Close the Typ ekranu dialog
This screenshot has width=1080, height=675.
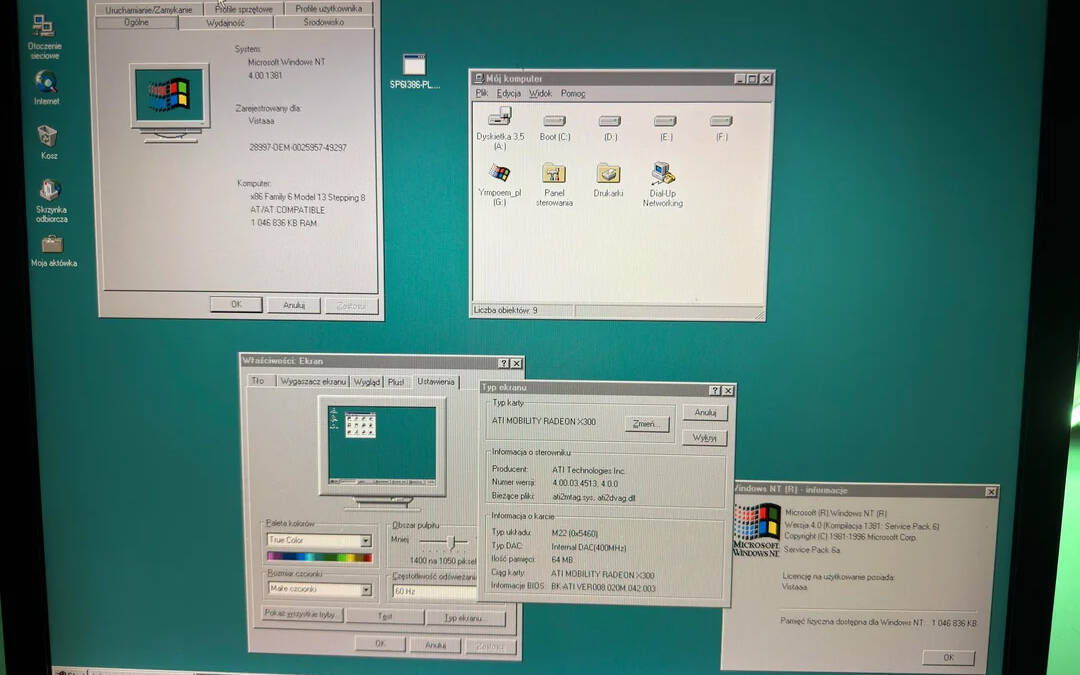[x=727, y=391]
